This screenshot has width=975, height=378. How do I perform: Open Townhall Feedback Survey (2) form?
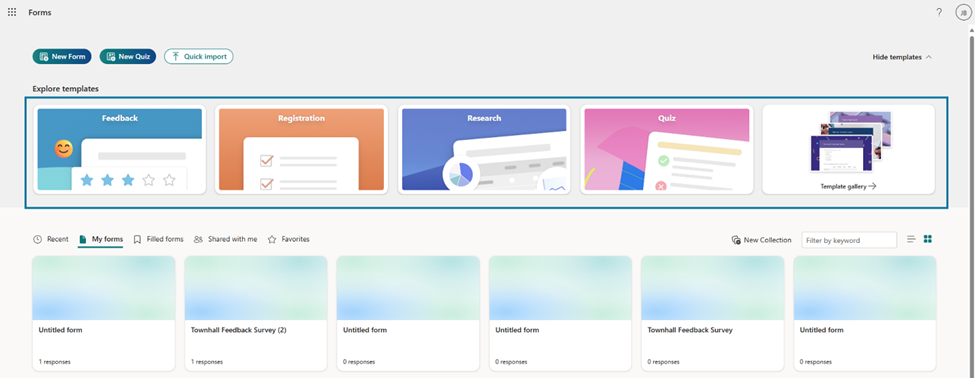[256, 313]
